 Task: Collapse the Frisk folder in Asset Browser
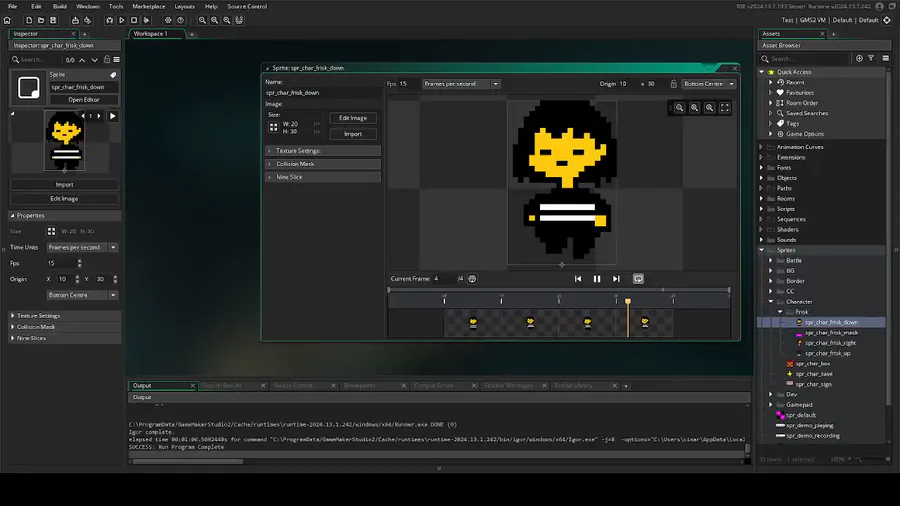point(780,312)
